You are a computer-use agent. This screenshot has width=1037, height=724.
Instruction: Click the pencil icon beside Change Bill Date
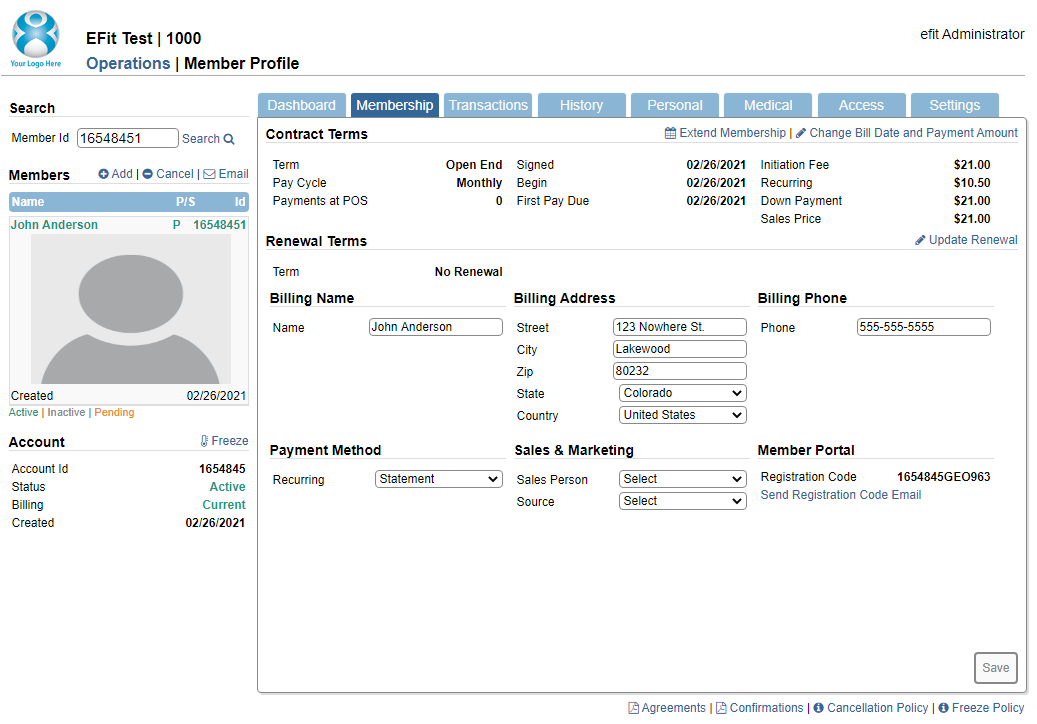(801, 133)
